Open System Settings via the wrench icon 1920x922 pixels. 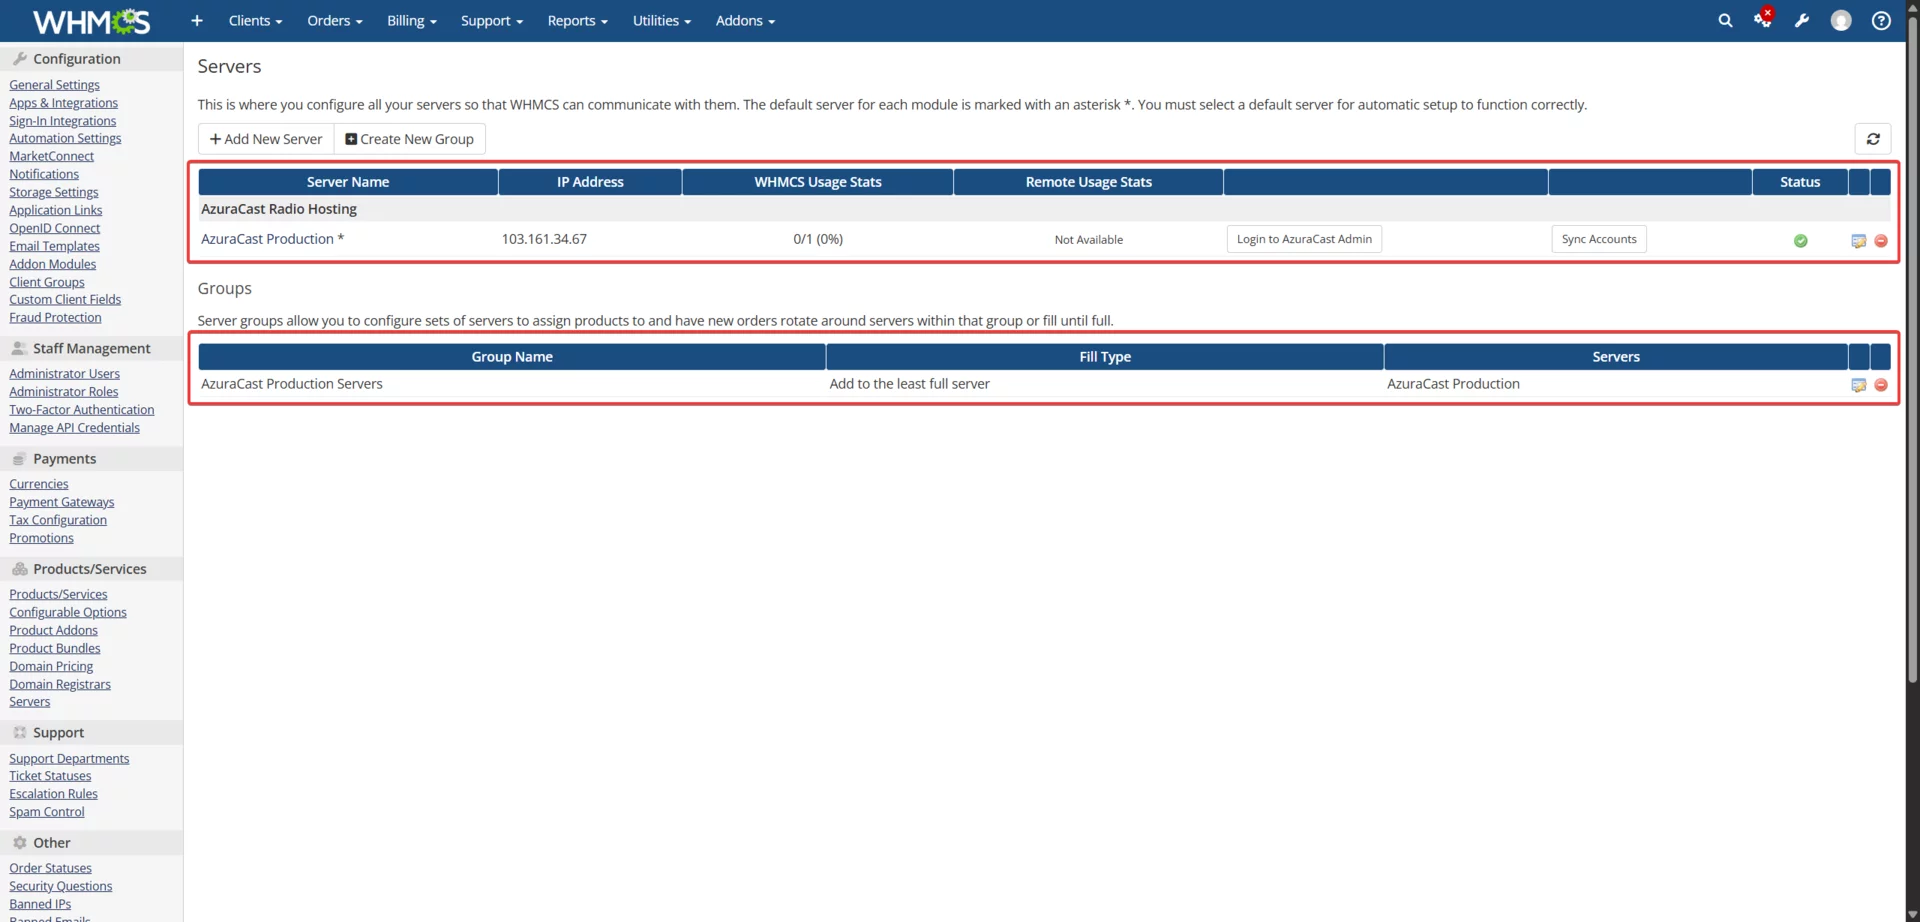1802,20
